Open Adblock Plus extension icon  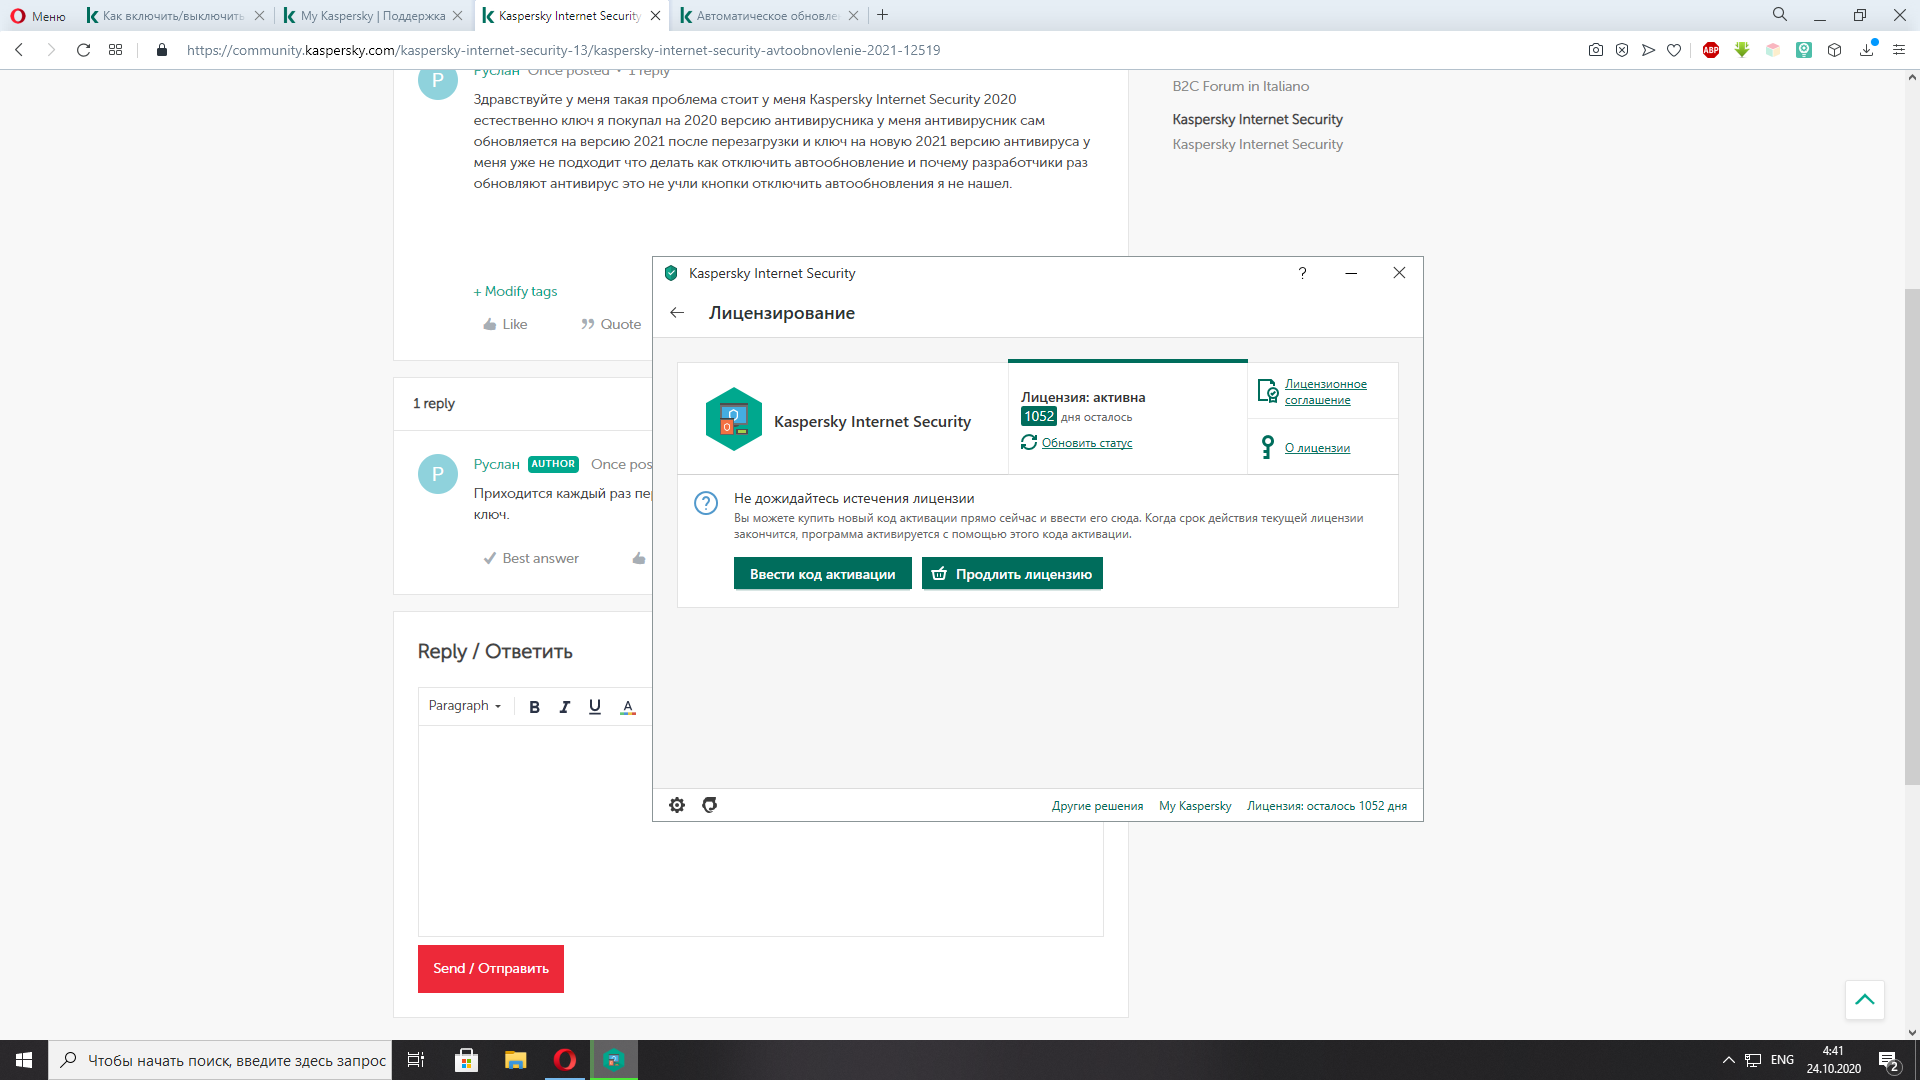[1711, 50]
